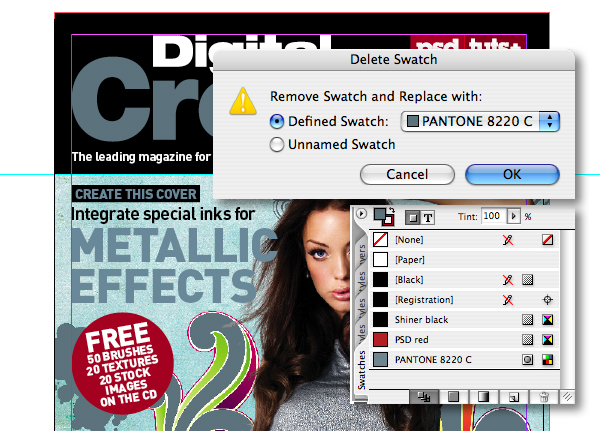Click non-editable pencil icon on [Registration] row
The image size is (600, 431).
pyautogui.click(x=507, y=300)
